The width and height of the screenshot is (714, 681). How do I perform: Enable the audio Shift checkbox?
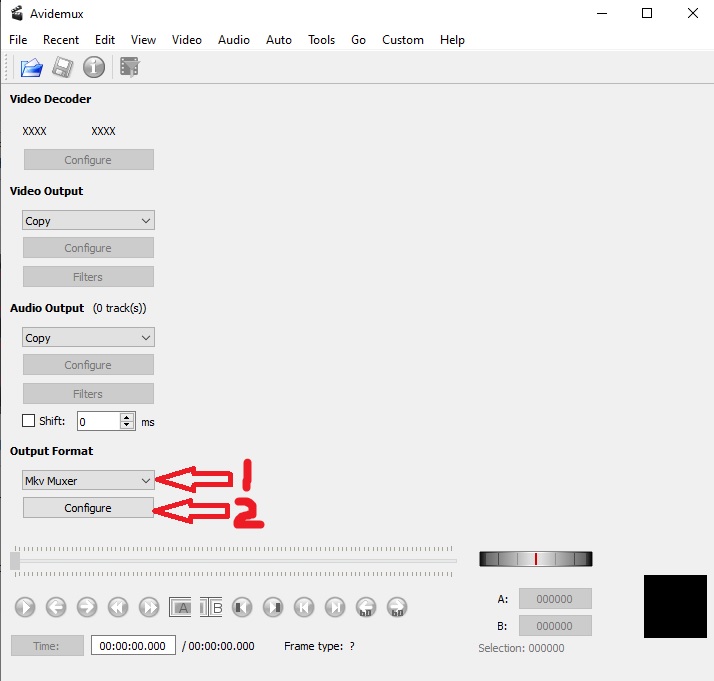[28, 421]
